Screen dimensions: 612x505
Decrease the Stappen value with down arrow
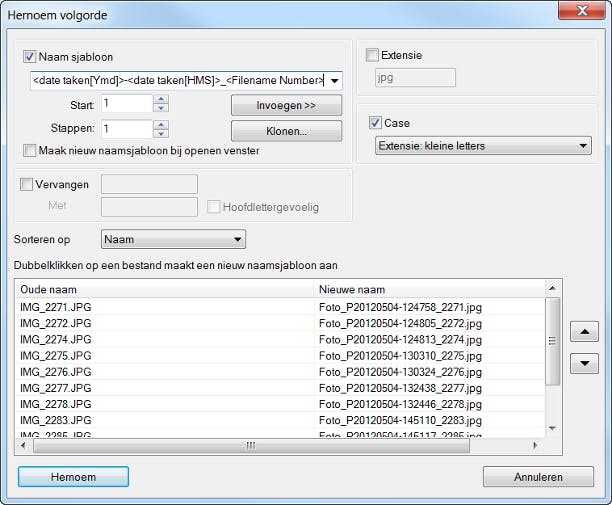pyautogui.click(x=161, y=134)
